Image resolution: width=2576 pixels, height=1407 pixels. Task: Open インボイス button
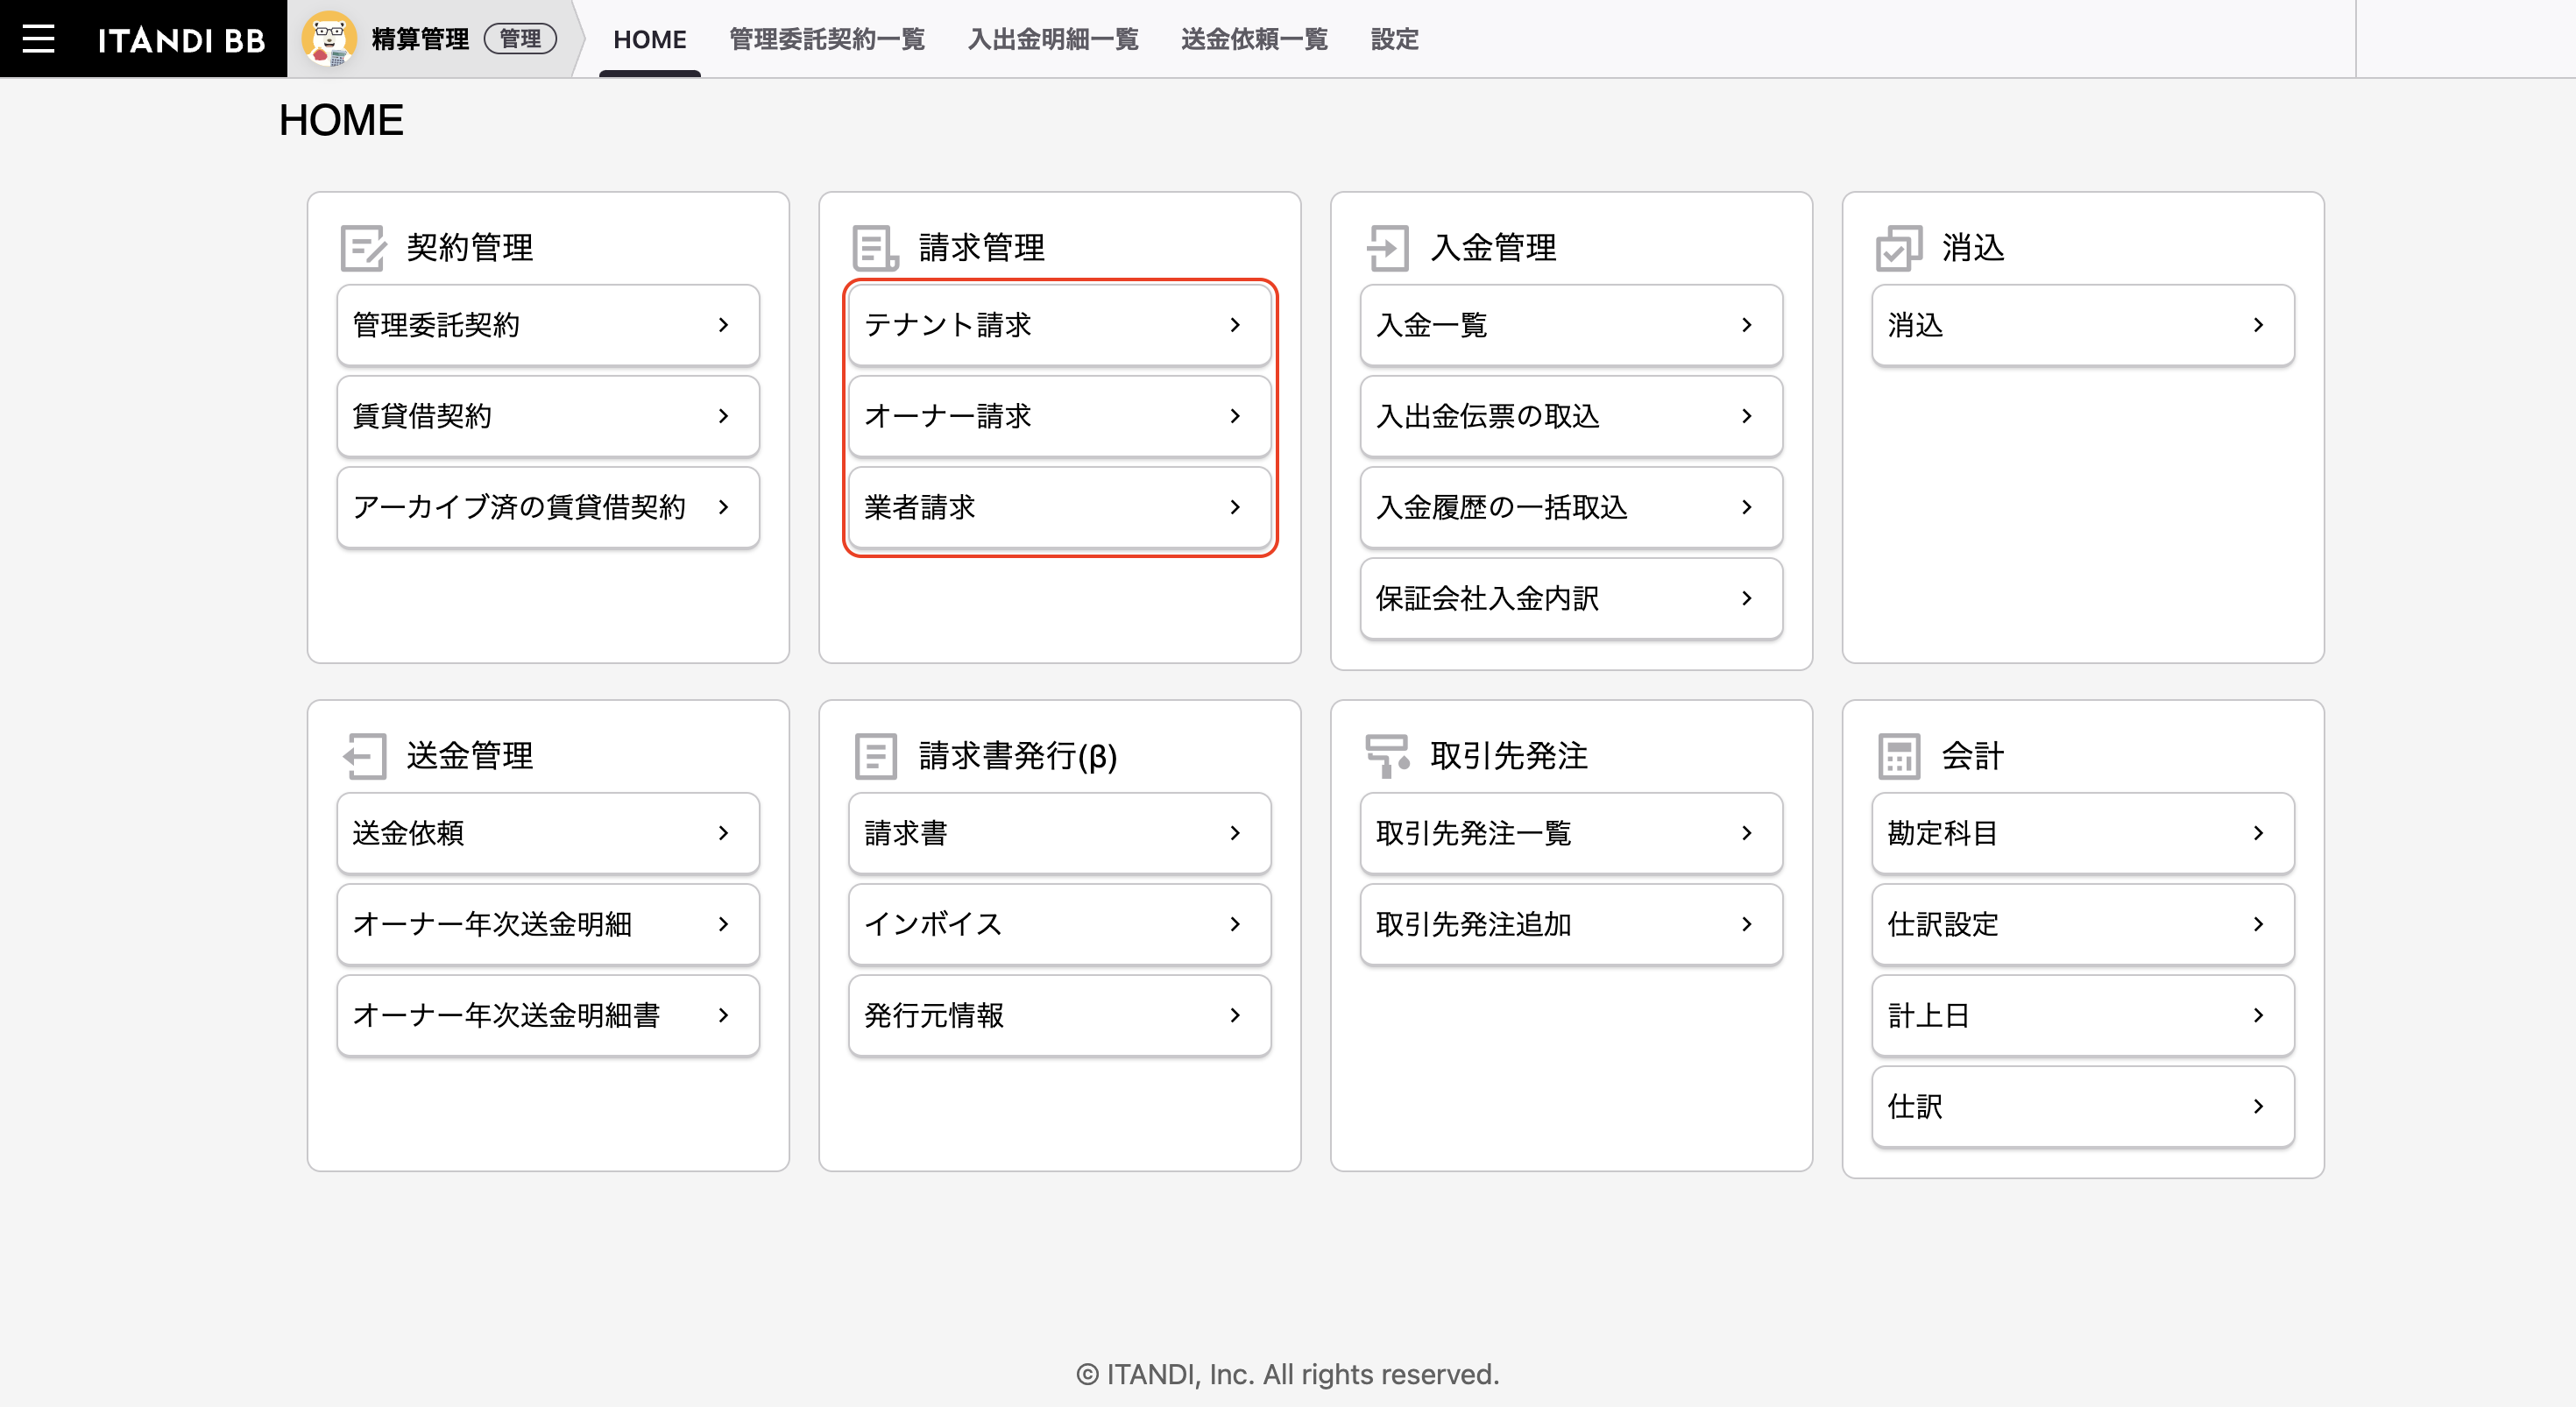tap(1059, 924)
